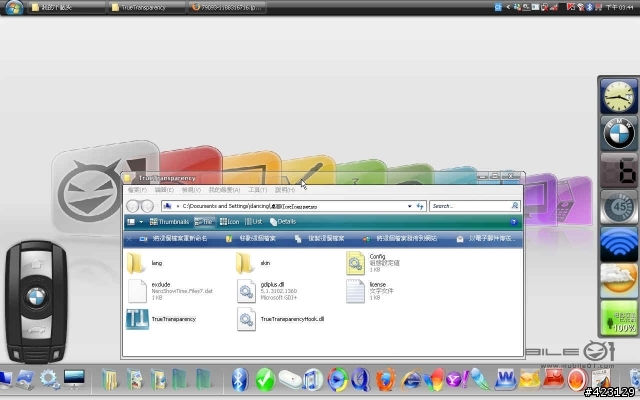
Task: Open the 編輯(E) menu
Action: tap(164, 190)
